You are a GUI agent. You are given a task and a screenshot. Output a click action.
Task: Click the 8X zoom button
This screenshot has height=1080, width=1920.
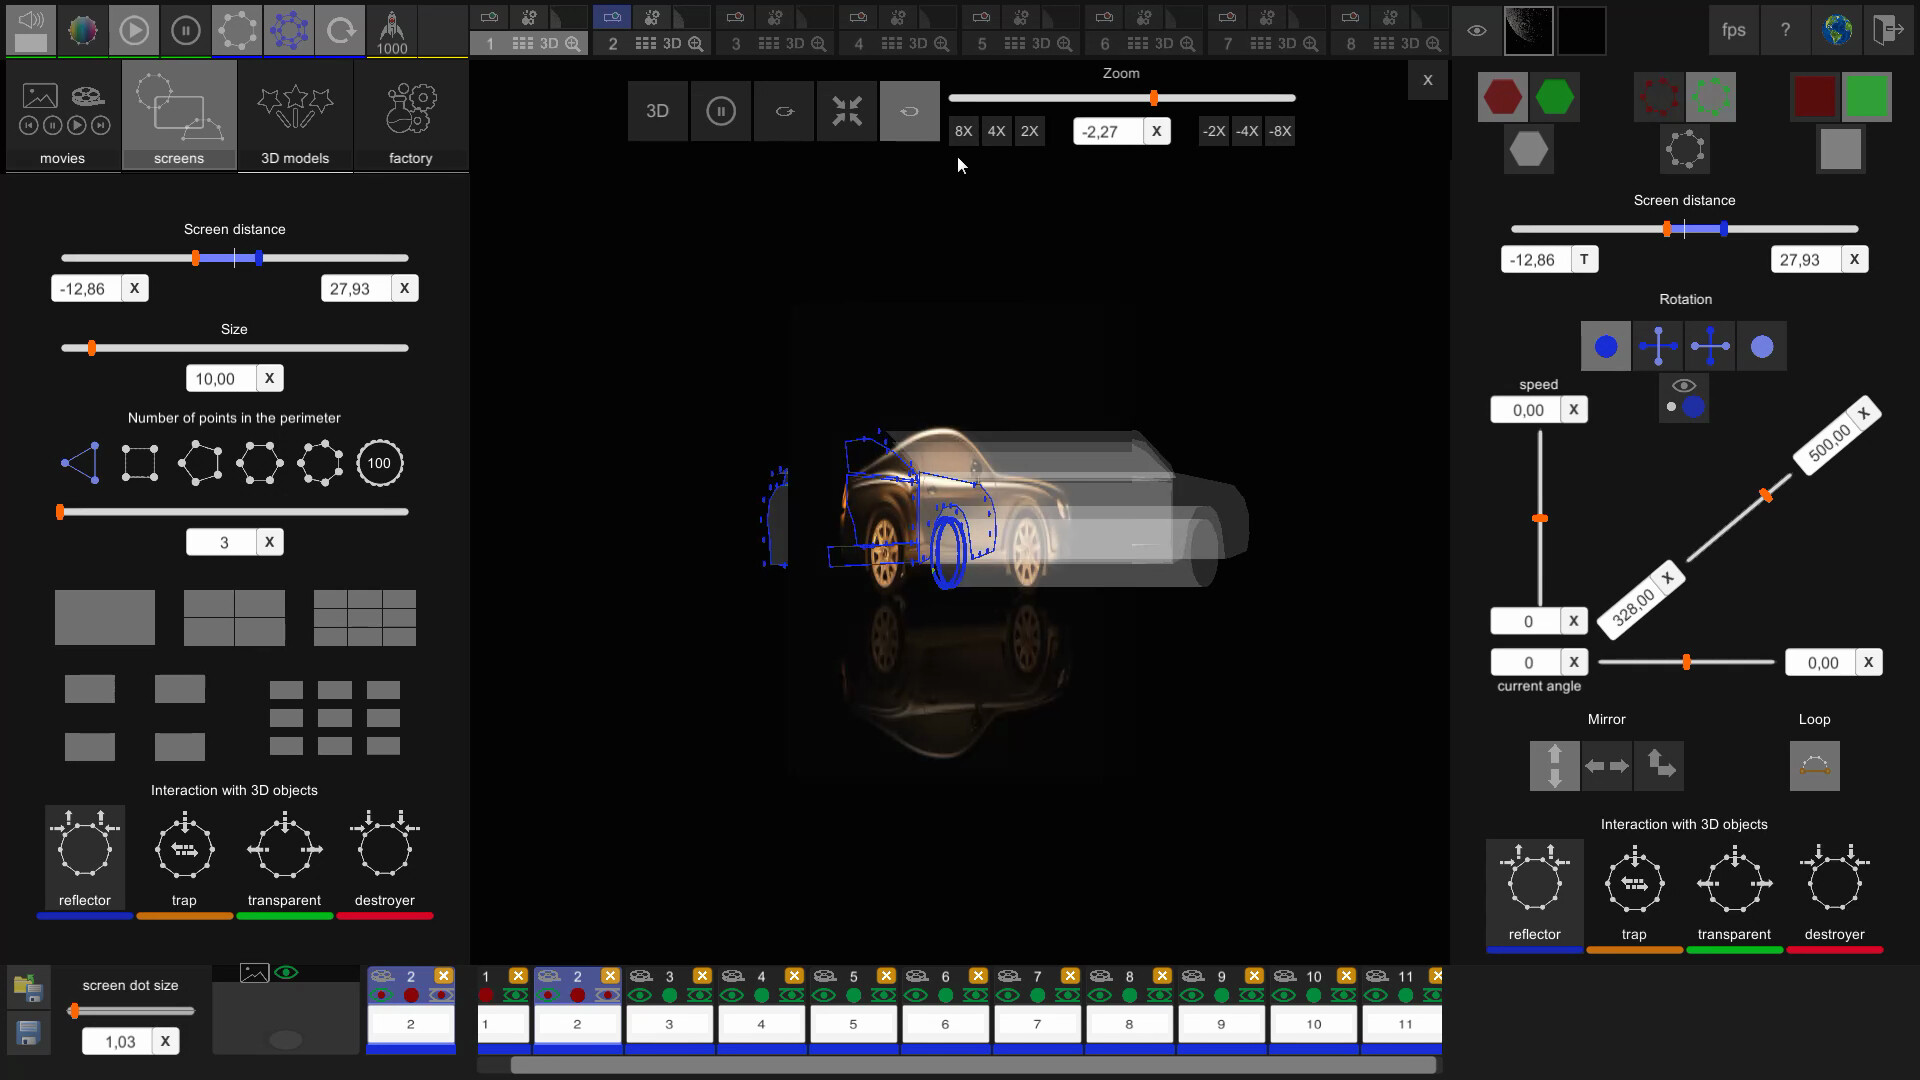[963, 131]
